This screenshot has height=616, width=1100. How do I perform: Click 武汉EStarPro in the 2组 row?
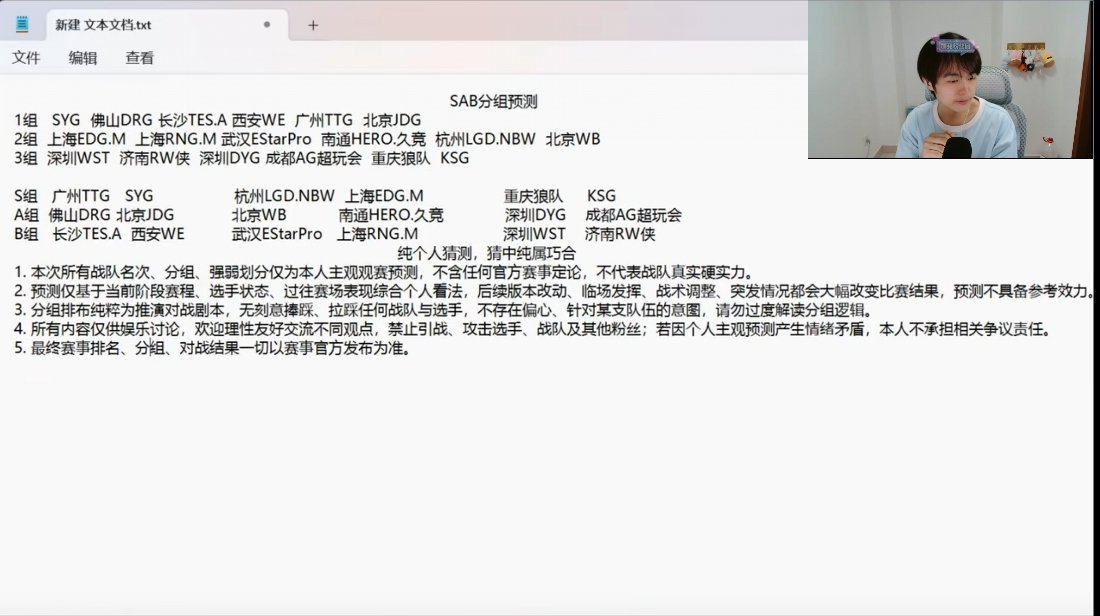(266, 139)
